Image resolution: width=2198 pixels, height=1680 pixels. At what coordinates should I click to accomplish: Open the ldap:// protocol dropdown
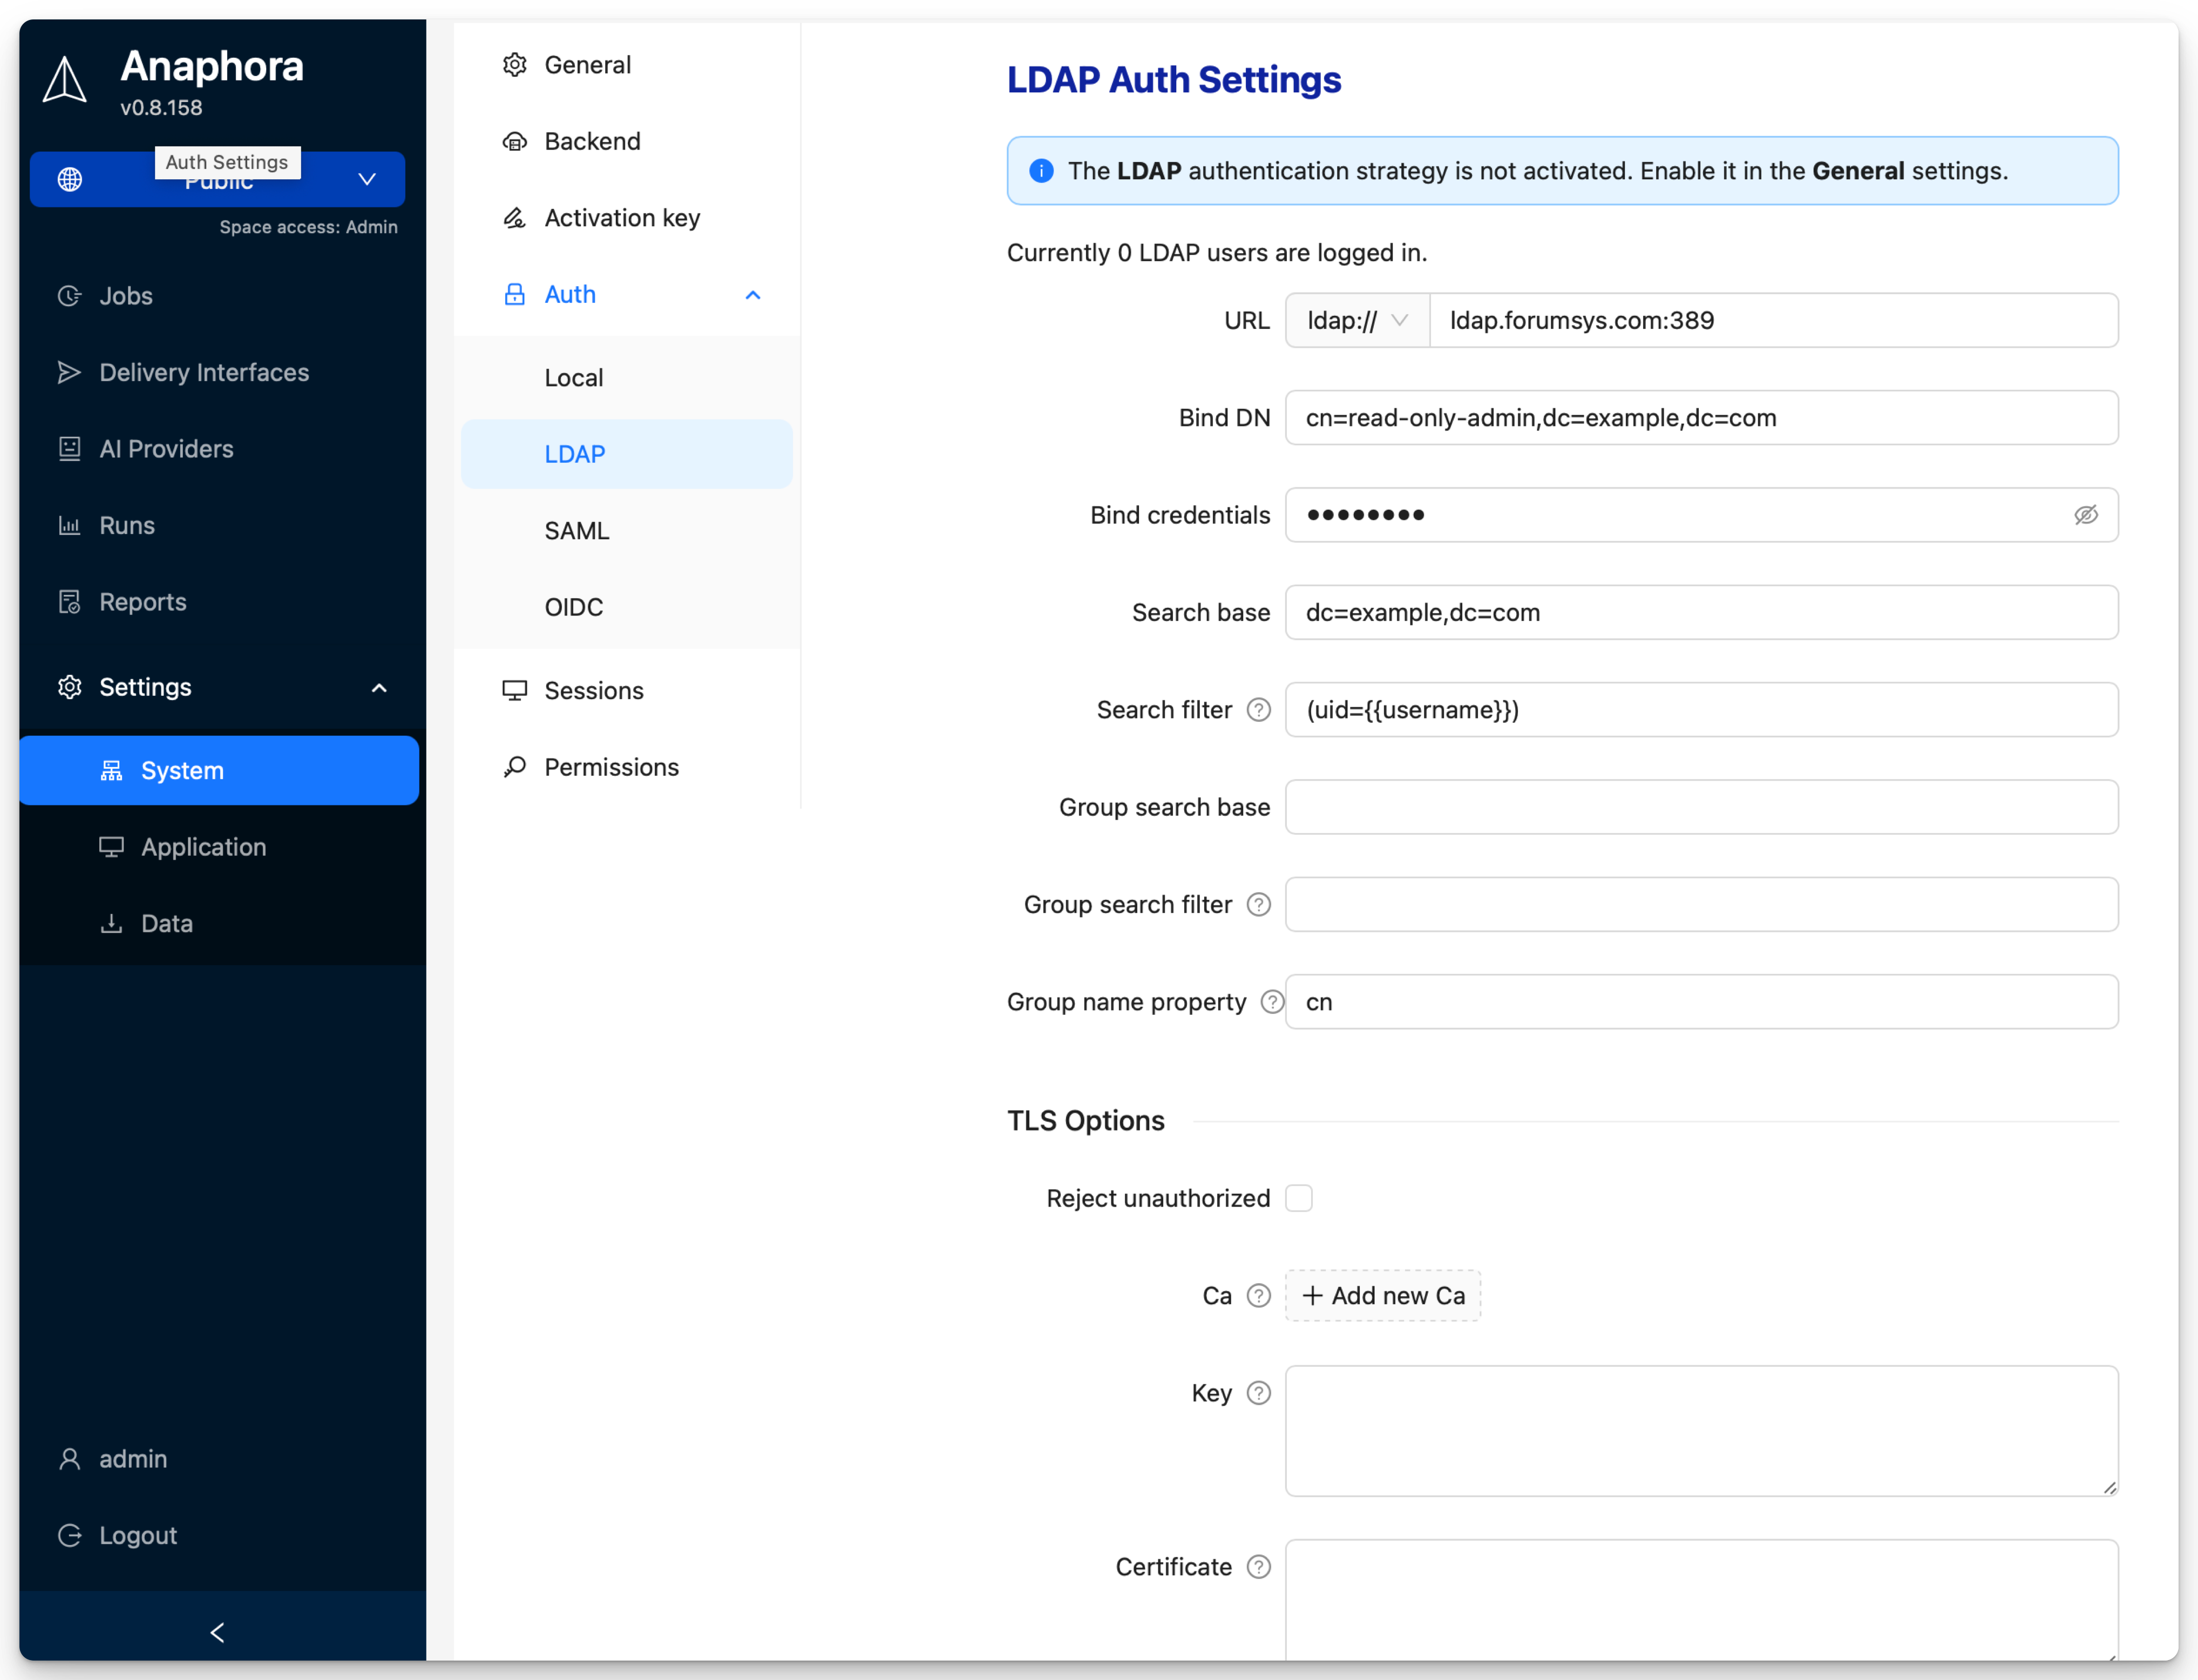[1356, 320]
